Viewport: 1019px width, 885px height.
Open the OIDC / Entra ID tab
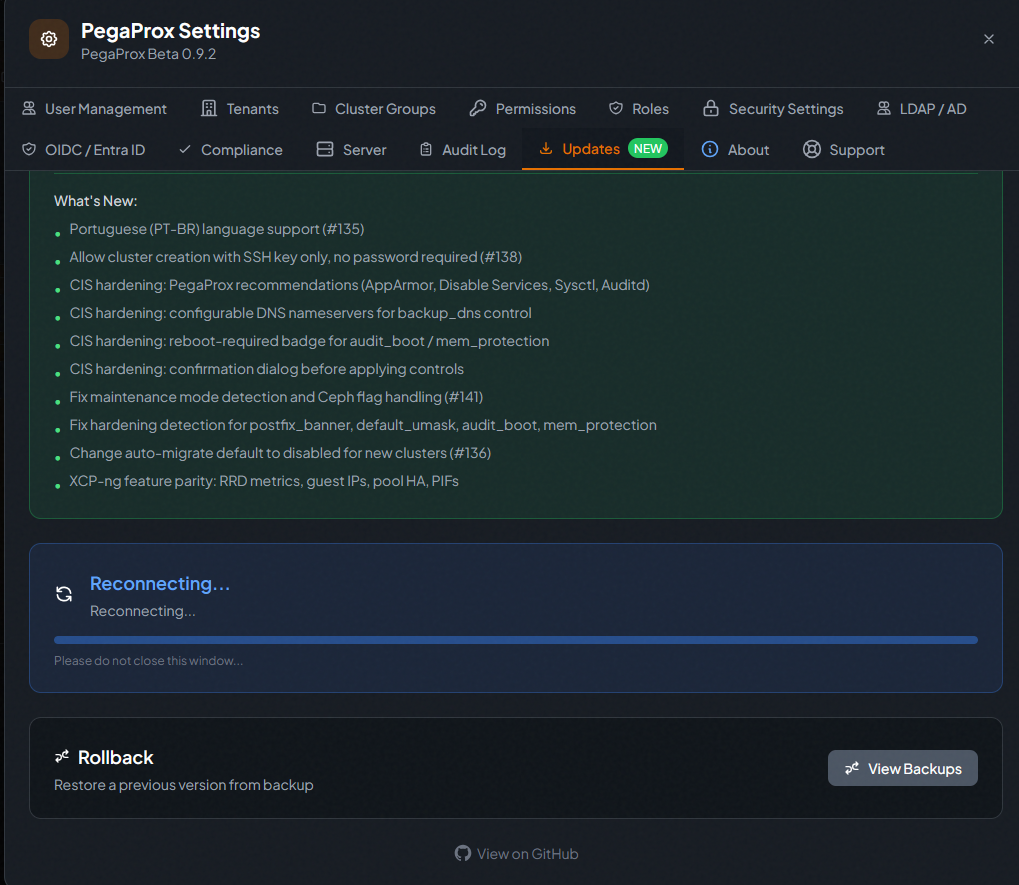83,149
